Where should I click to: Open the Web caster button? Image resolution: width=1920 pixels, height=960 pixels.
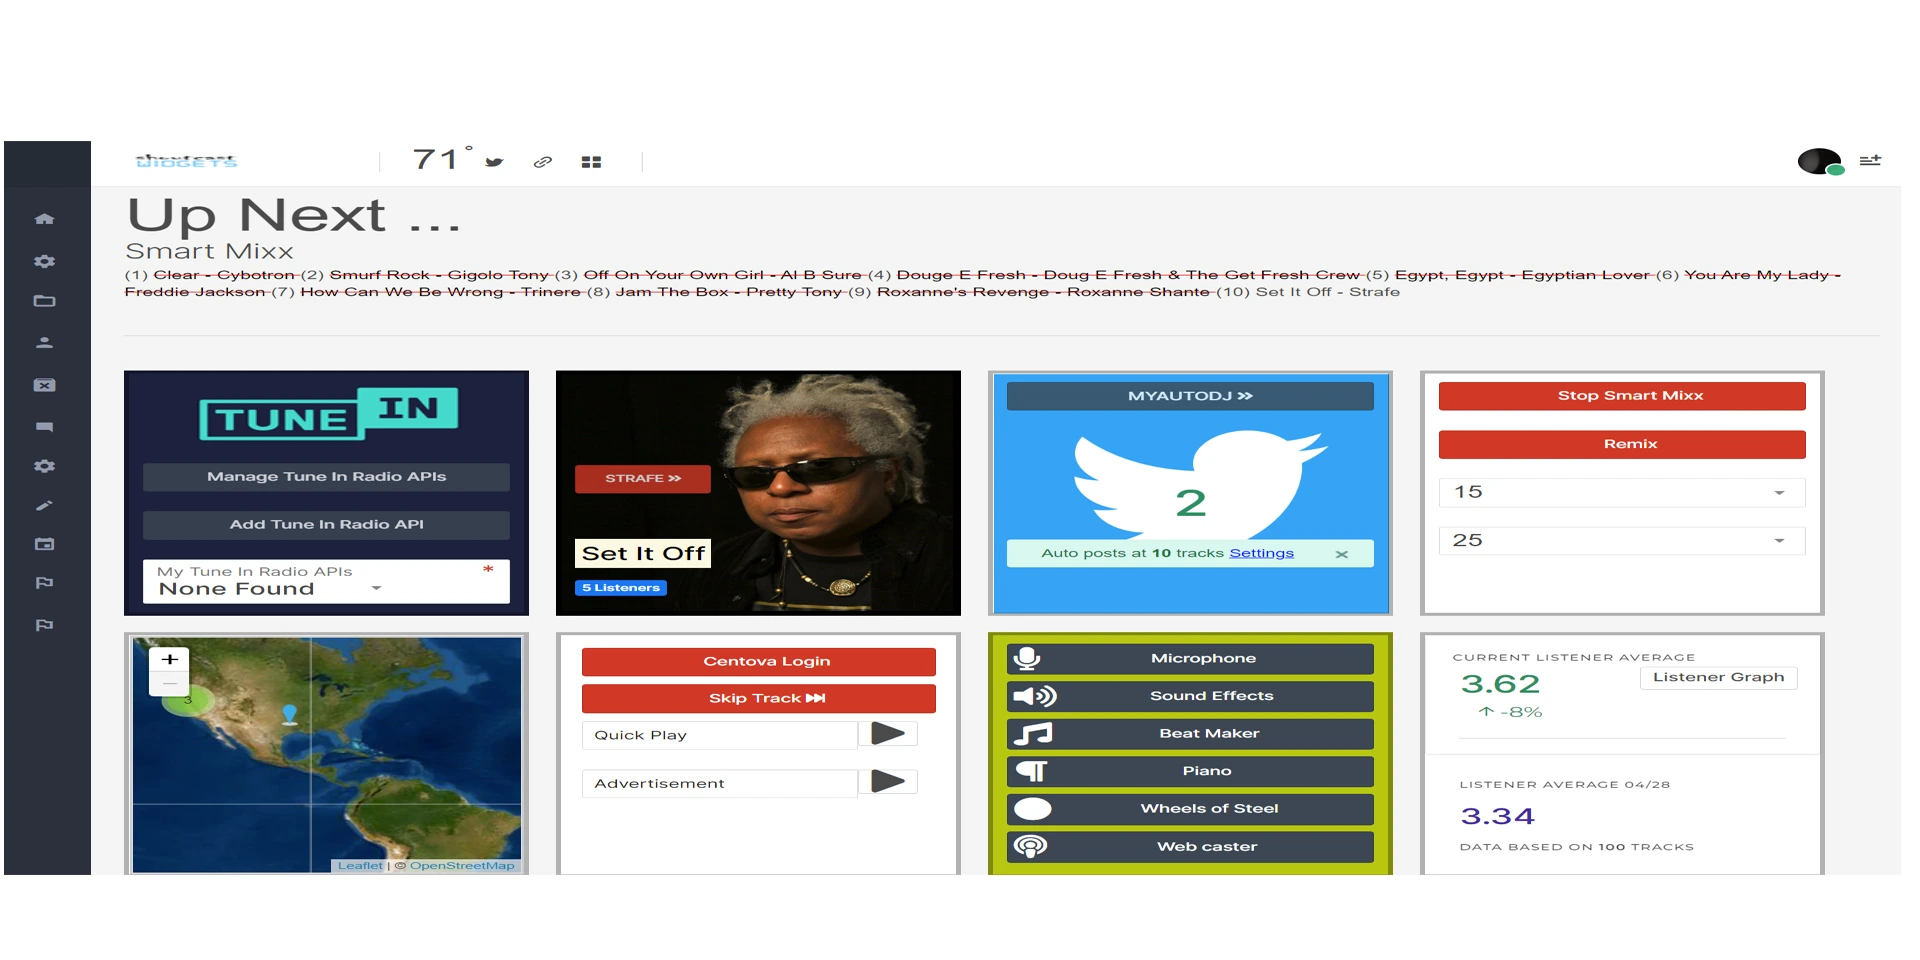(x=1190, y=847)
